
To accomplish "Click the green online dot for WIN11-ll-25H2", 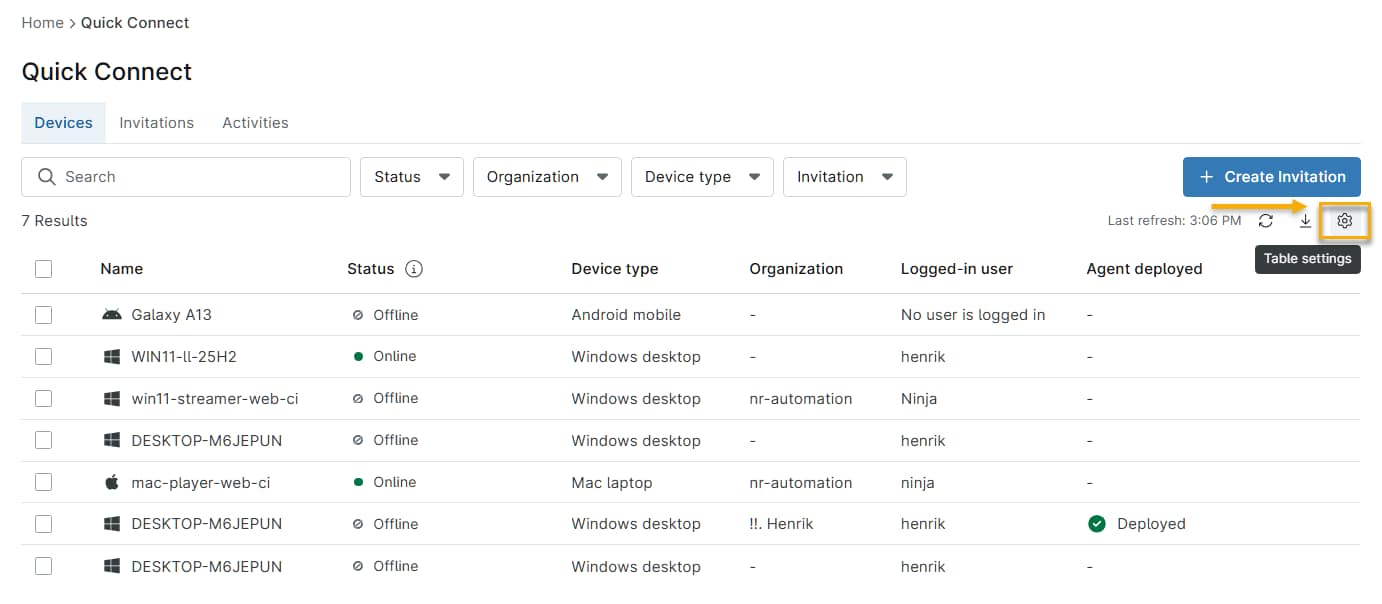I will [358, 357].
